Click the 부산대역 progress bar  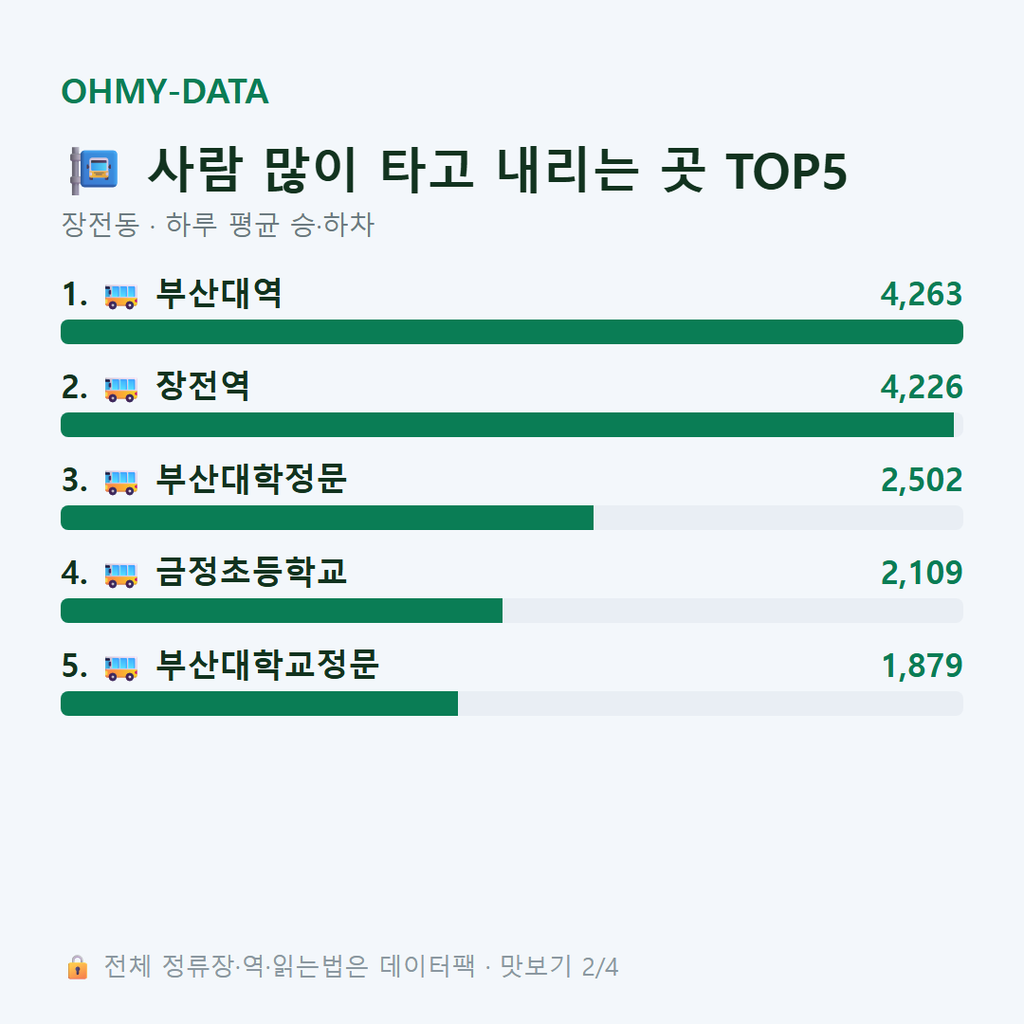(x=512, y=332)
